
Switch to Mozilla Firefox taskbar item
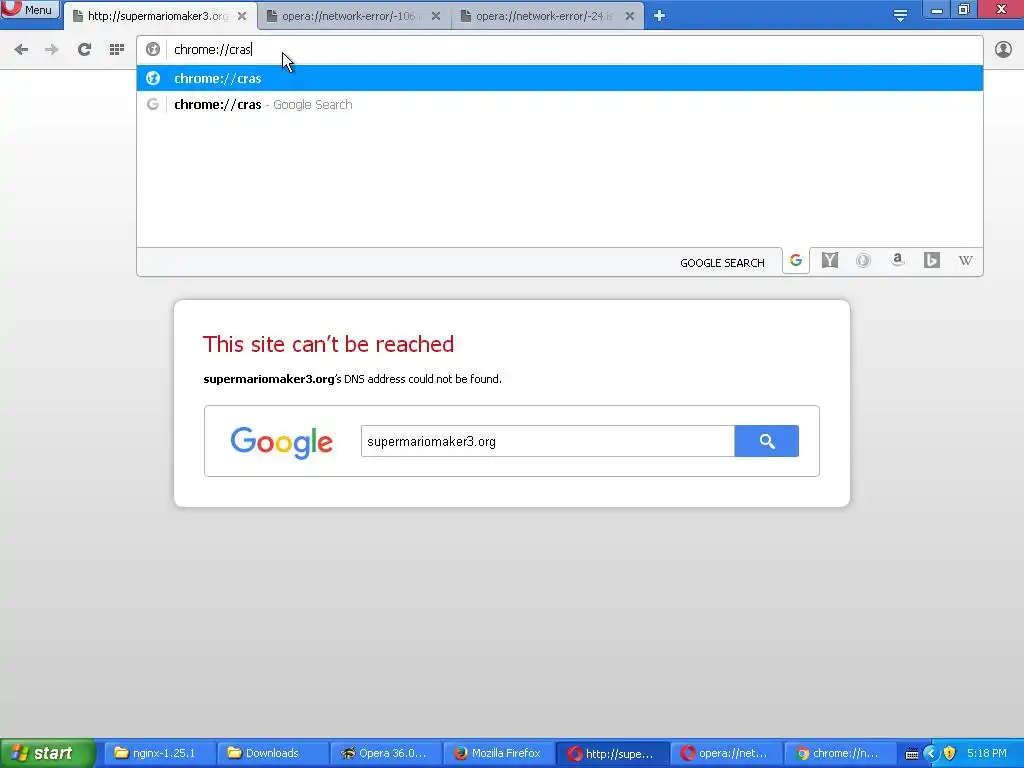click(499, 753)
